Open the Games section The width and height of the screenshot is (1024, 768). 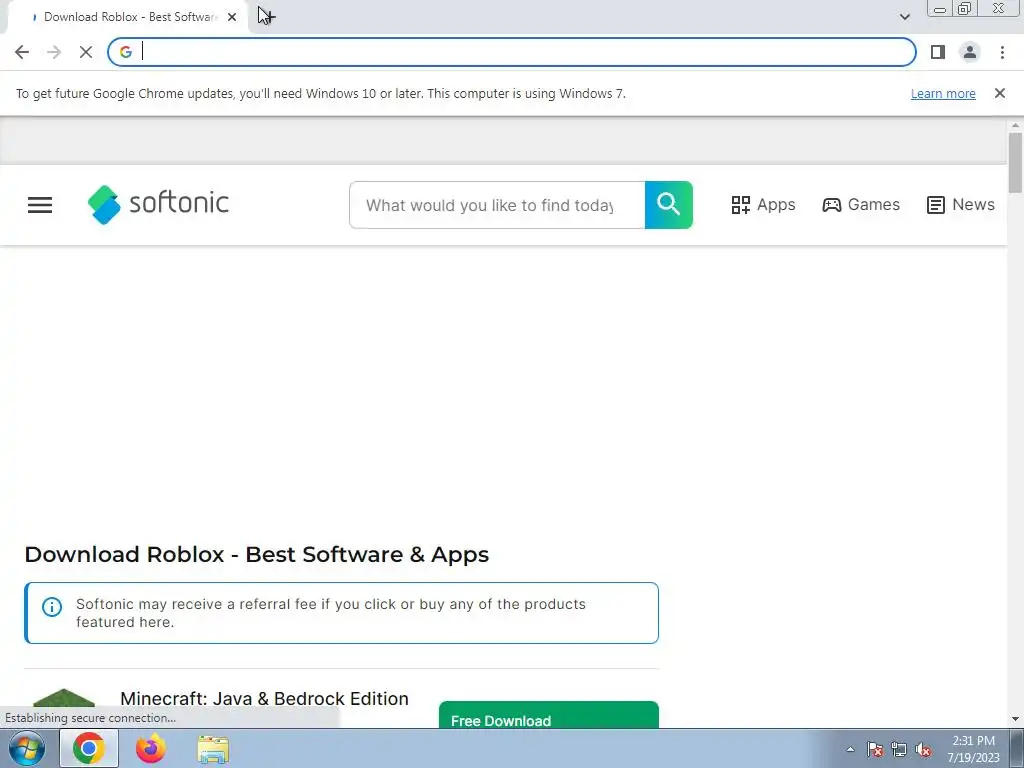coord(861,205)
